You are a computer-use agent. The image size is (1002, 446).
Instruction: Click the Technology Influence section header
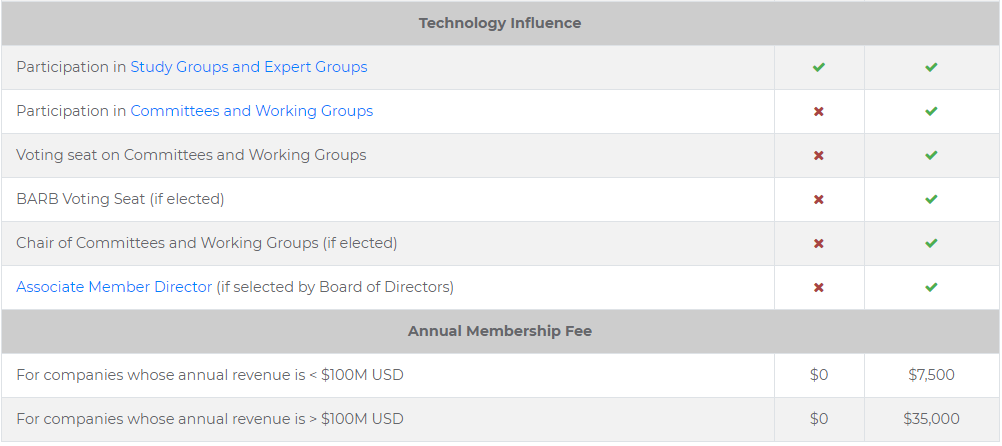tap(500, 23)
